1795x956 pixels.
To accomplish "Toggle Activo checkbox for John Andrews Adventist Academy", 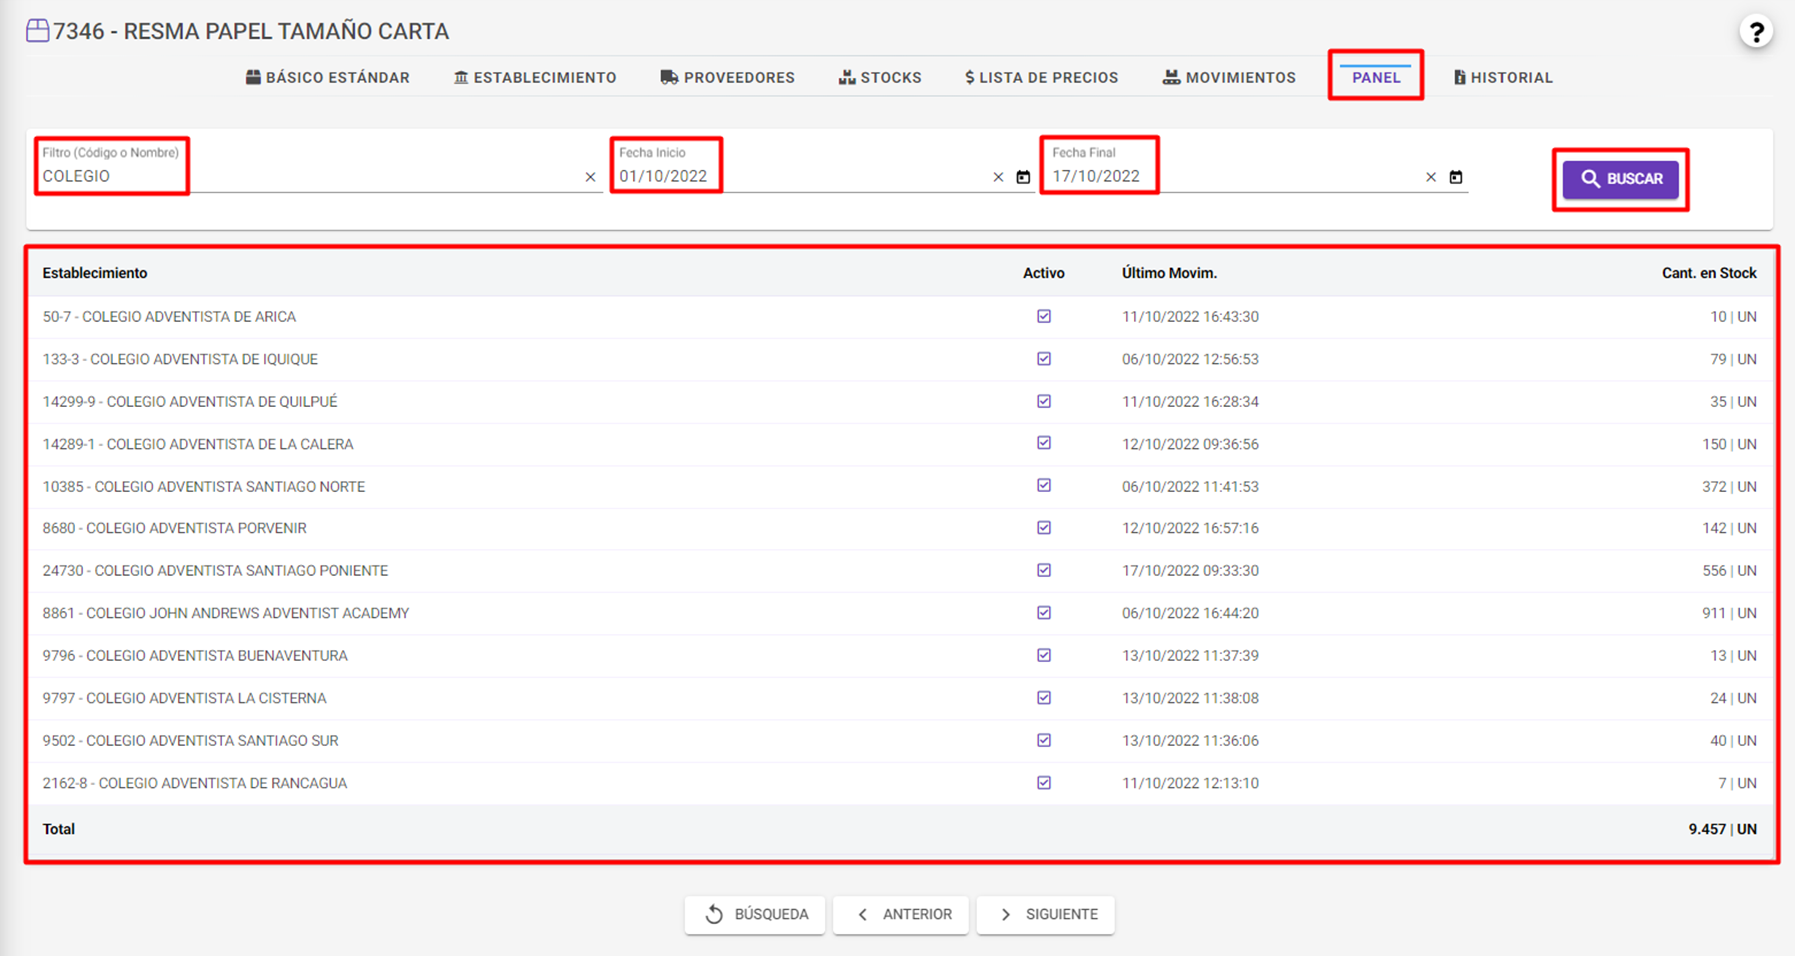I will (1044, 613).
